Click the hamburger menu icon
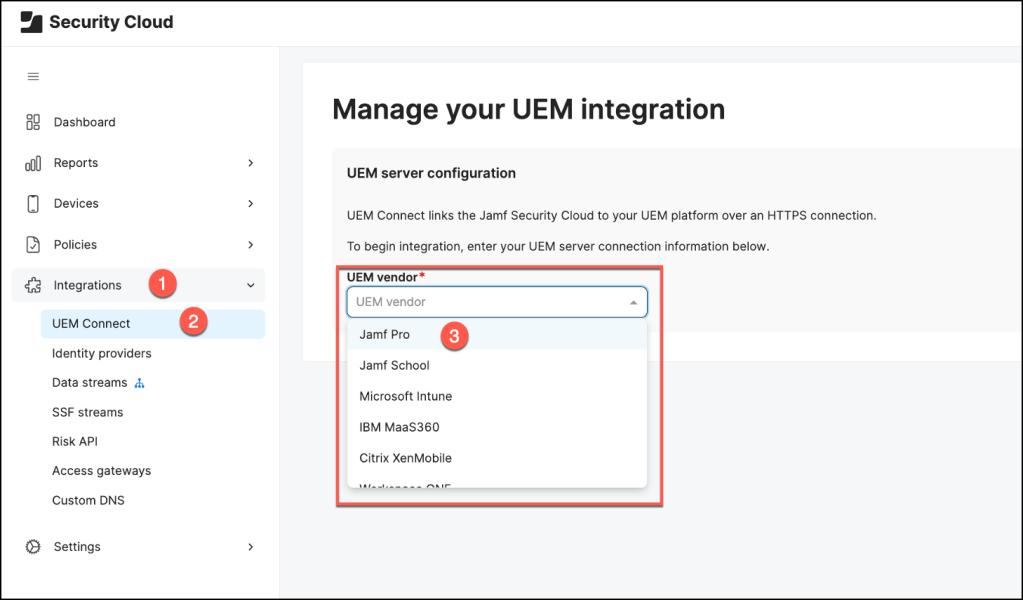The width and height of the screenshot is (1023, 600). pyautogui.click(x=33, y=77)
